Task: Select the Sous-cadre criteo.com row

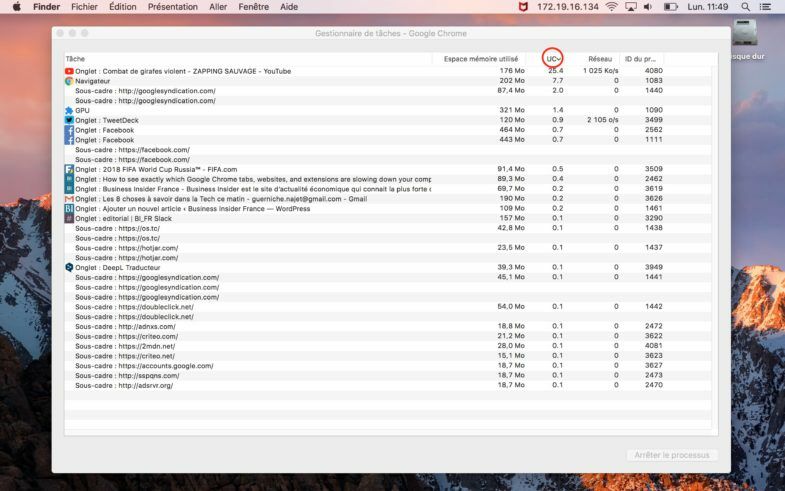Action: [388, 336]
